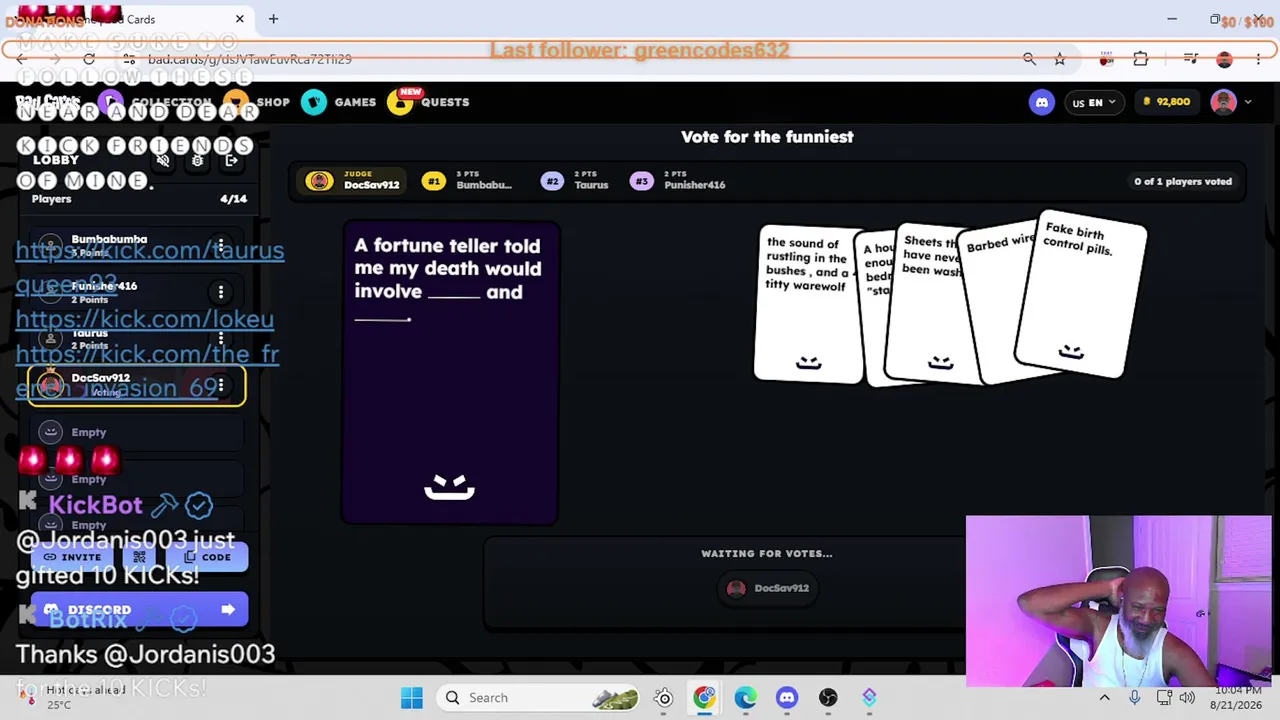
Task: Open Microsoft Edge from the taskbar
Action: point(746,697)
